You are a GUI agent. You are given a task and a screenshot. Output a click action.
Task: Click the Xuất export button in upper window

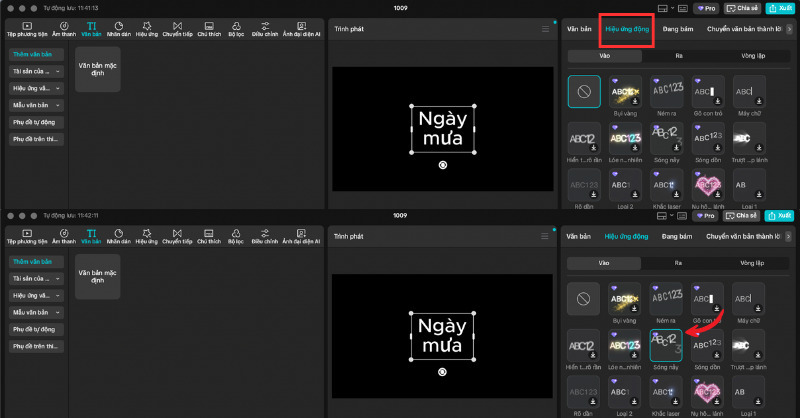(780, 8)
